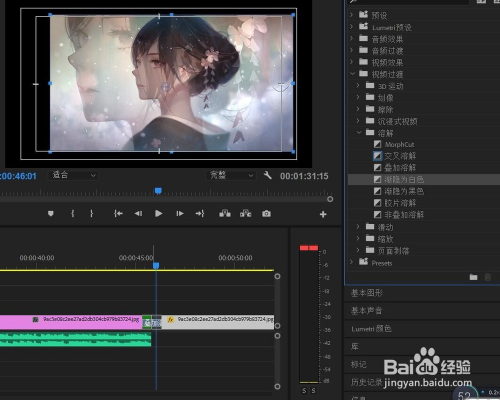Click the Add Marker button

coord(51,214)
